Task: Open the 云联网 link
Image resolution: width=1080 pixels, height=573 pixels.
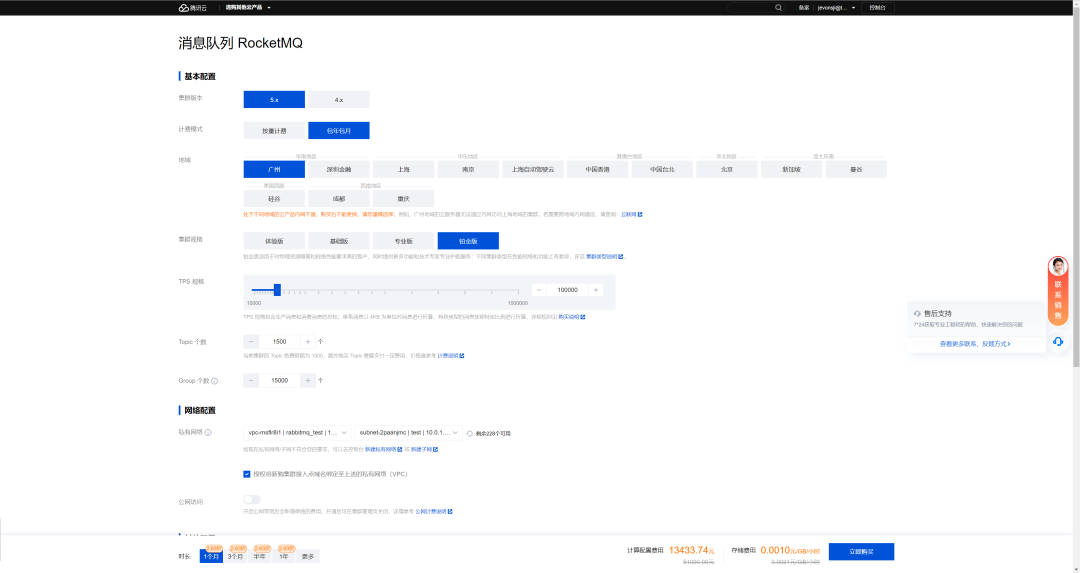Action: 632,214
